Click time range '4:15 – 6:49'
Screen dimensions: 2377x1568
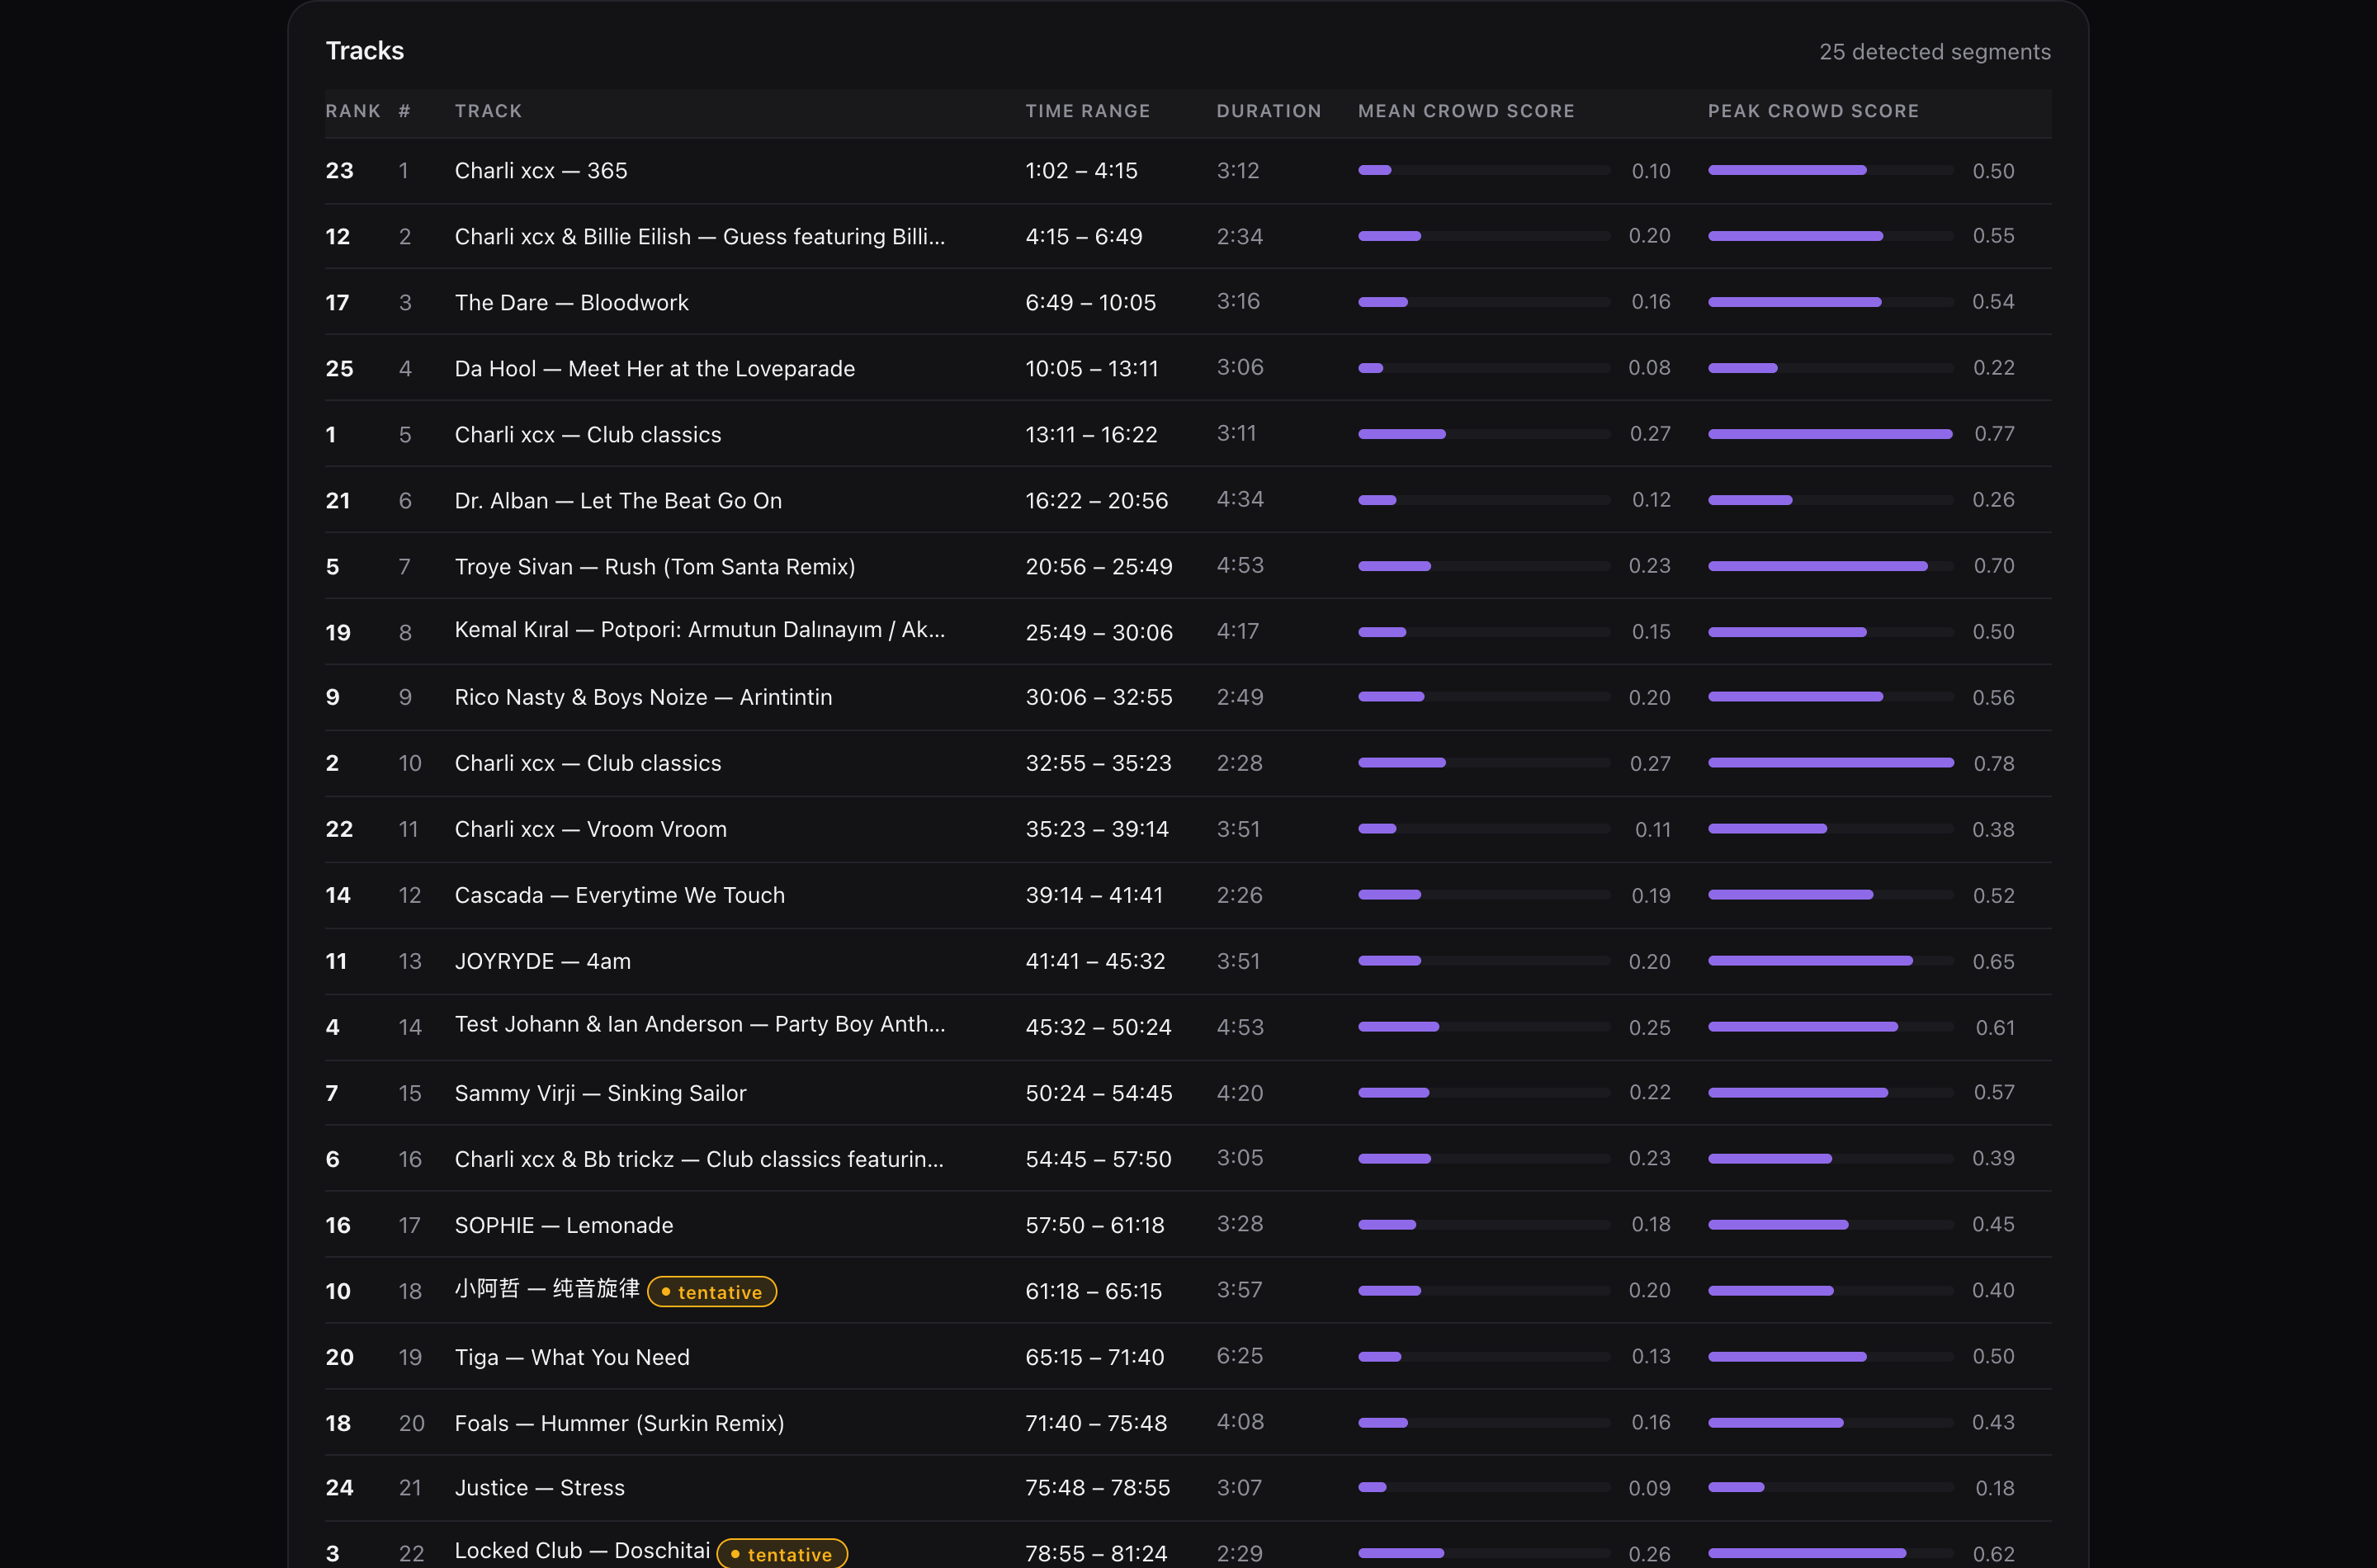1084,237
